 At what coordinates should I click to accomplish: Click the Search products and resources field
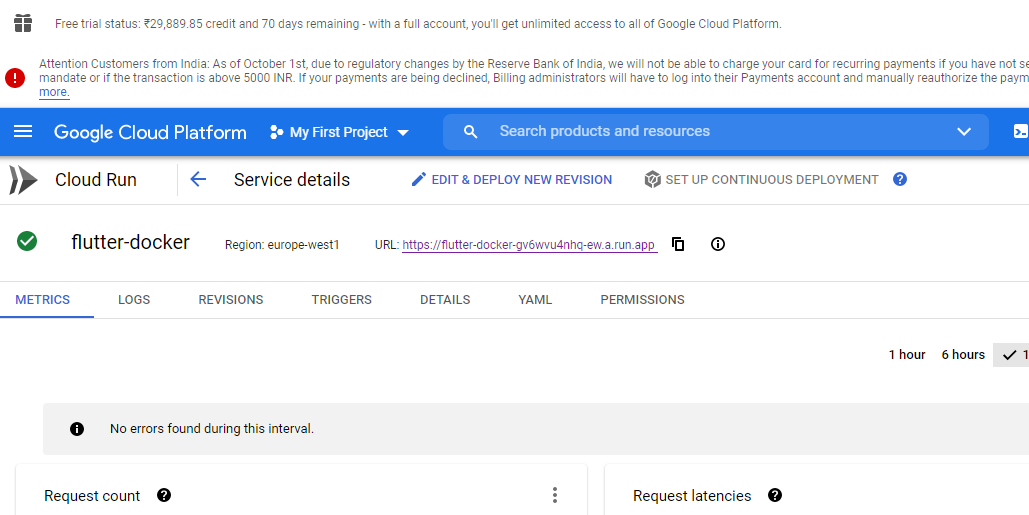pos(700,132)
